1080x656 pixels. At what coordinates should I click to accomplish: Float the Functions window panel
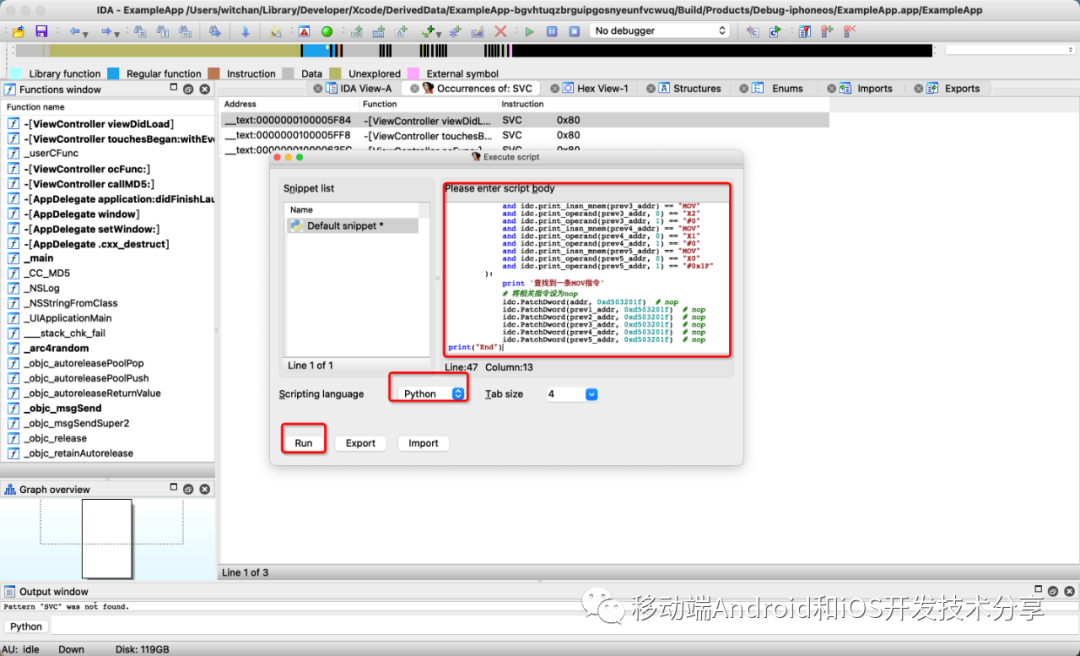coord(188,89)
